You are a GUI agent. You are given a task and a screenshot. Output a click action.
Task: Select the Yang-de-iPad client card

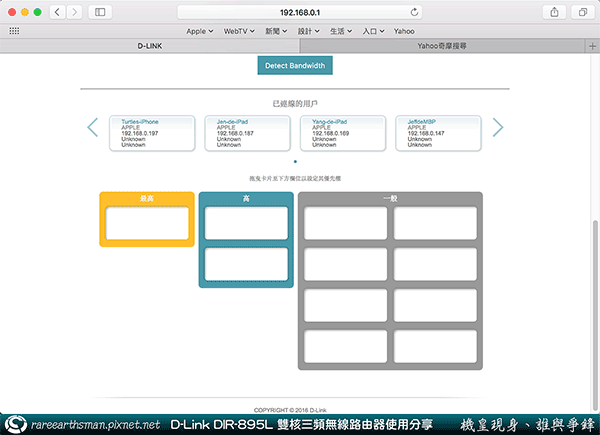point(343,133)
